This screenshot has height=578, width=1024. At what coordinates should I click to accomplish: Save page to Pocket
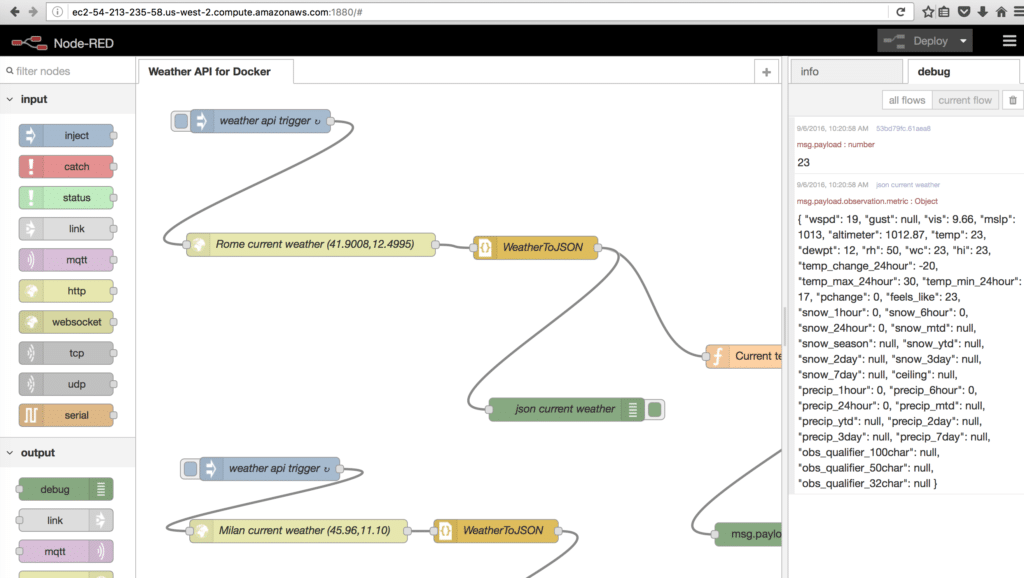(964, 12)
